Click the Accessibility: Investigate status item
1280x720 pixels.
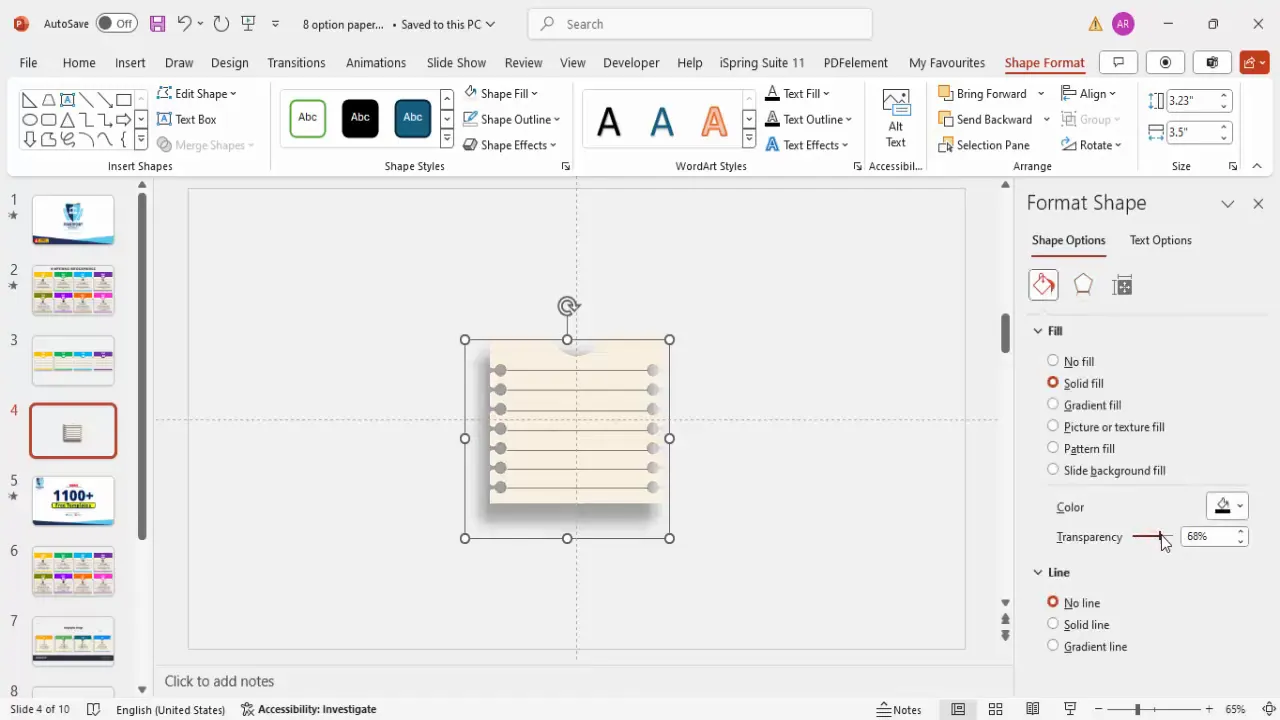click(309, 709)
